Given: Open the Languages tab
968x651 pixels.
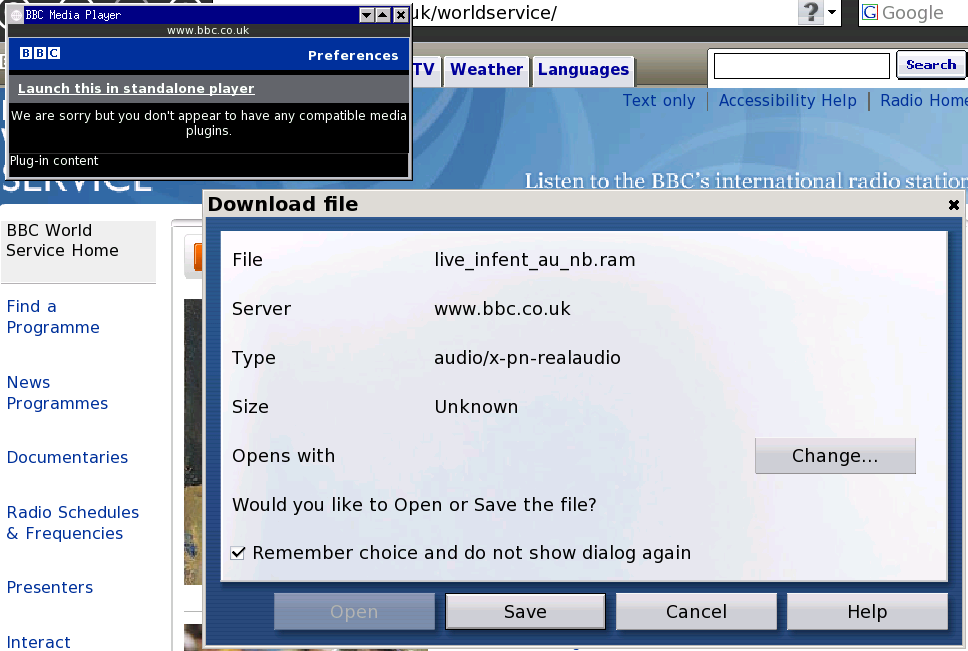Looking at the screenshot, I should coord(583,69).
